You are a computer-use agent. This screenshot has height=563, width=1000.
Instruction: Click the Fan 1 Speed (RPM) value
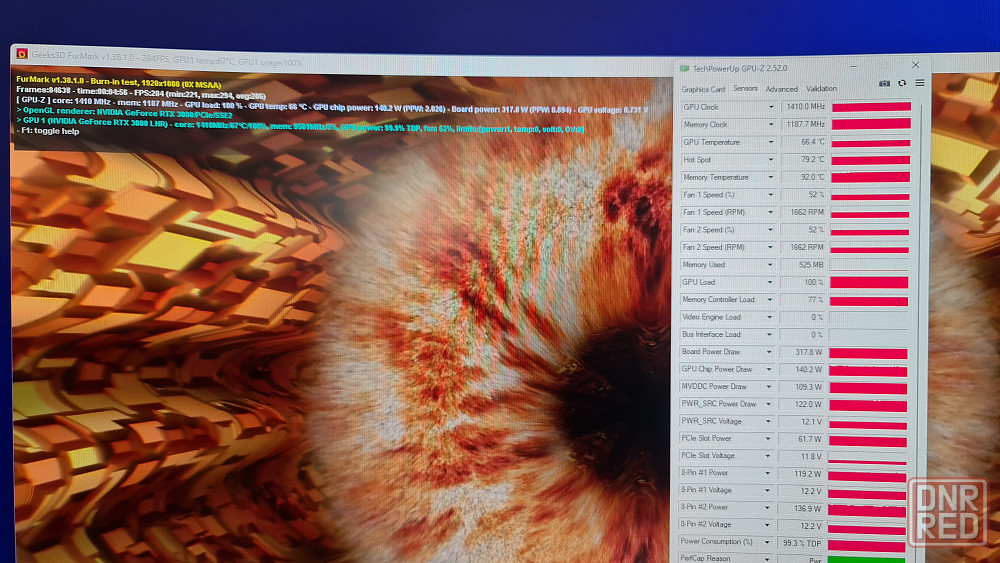[x=803, y=212]
